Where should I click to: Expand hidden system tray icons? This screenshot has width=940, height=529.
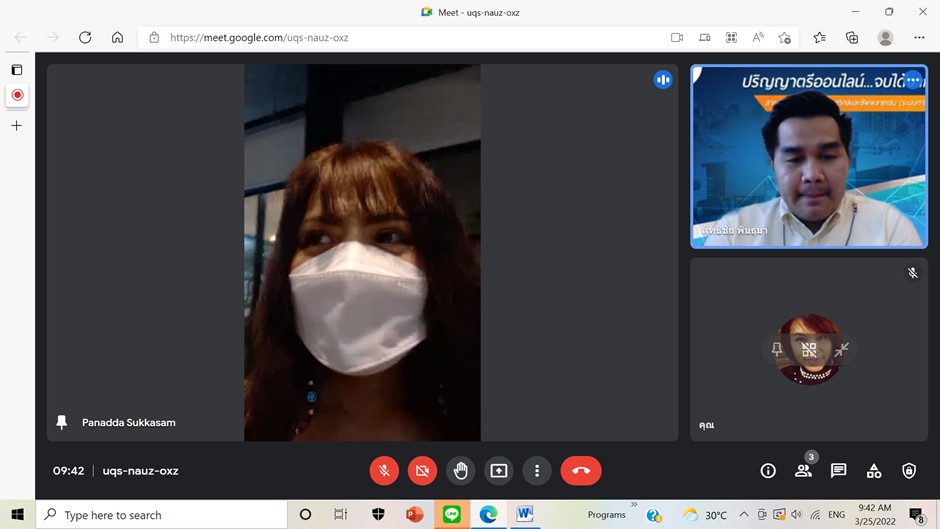pos(743,515)
